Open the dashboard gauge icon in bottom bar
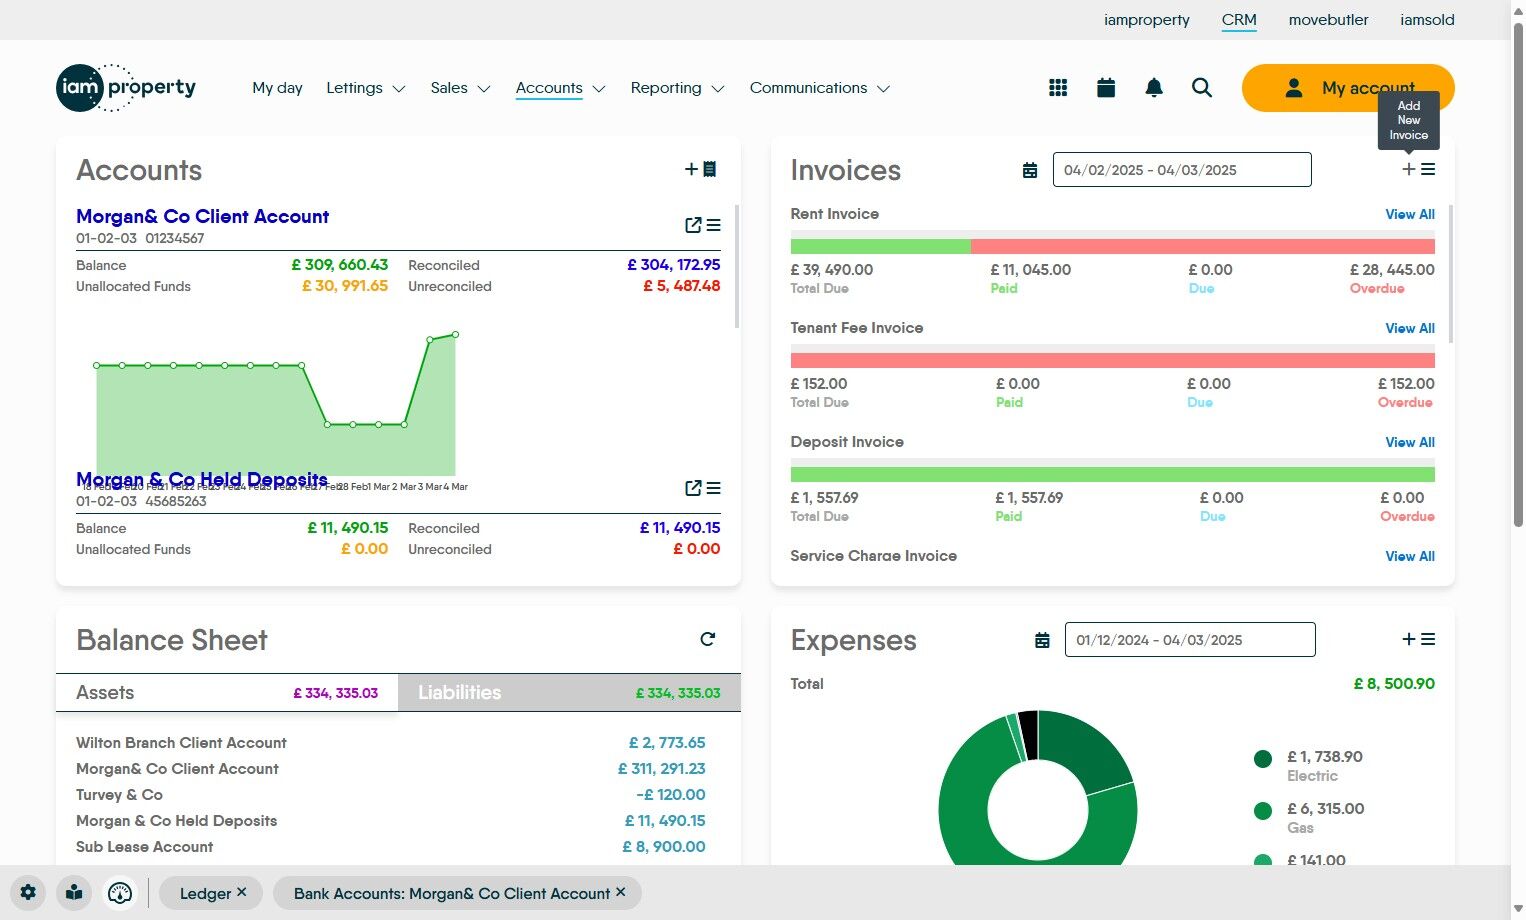 pos(120,893)
